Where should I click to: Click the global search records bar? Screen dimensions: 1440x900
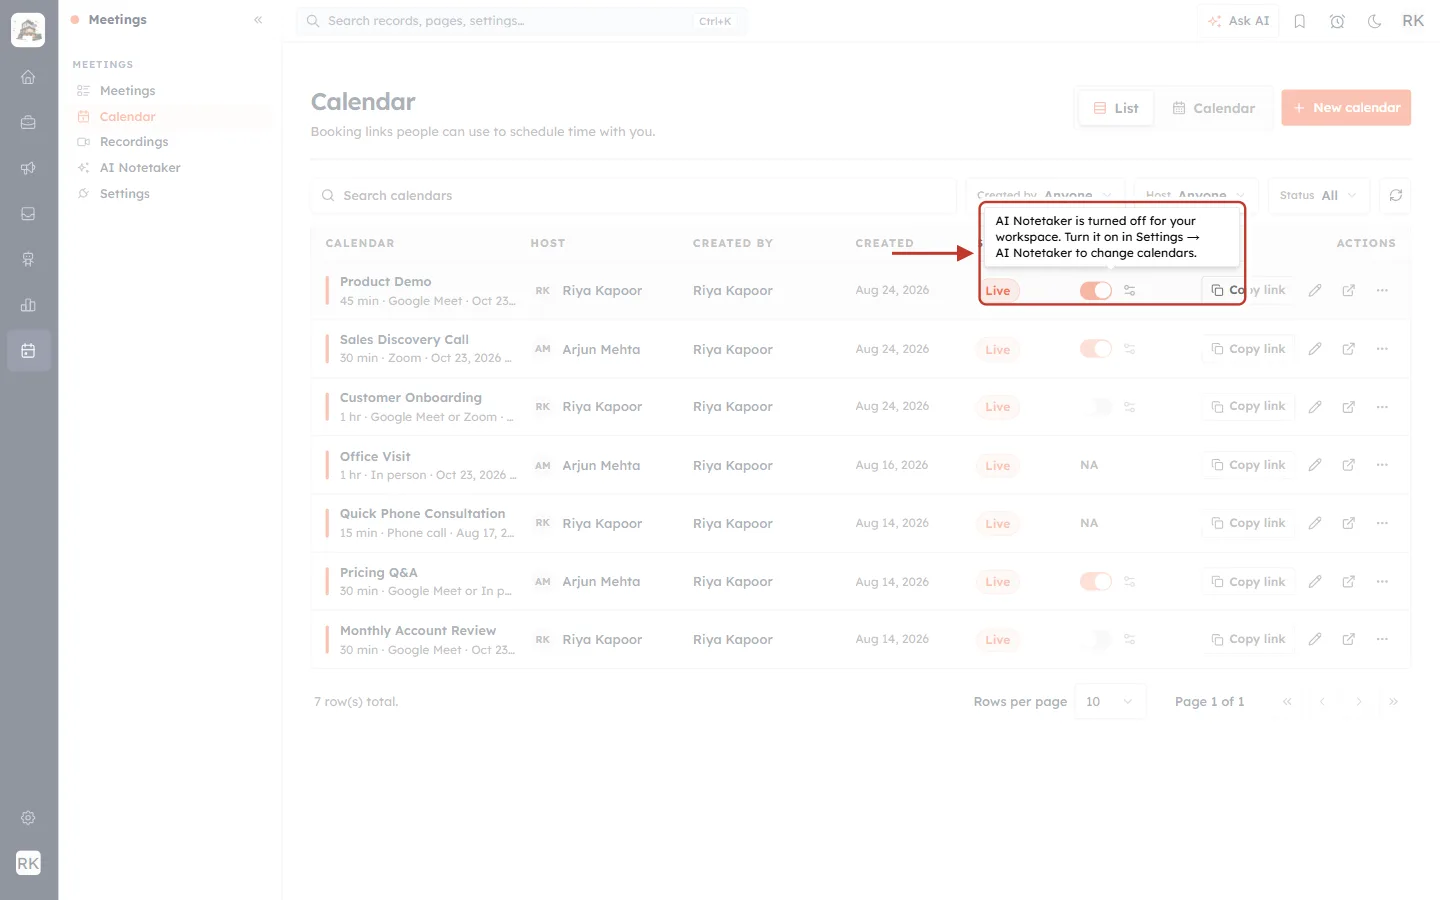(x=521, y=21)
